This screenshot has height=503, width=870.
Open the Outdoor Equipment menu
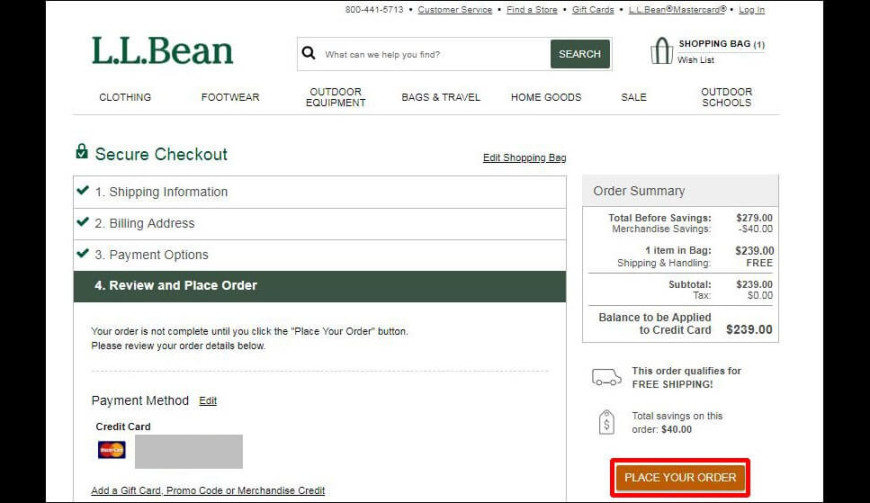click(x=336, y=97)
